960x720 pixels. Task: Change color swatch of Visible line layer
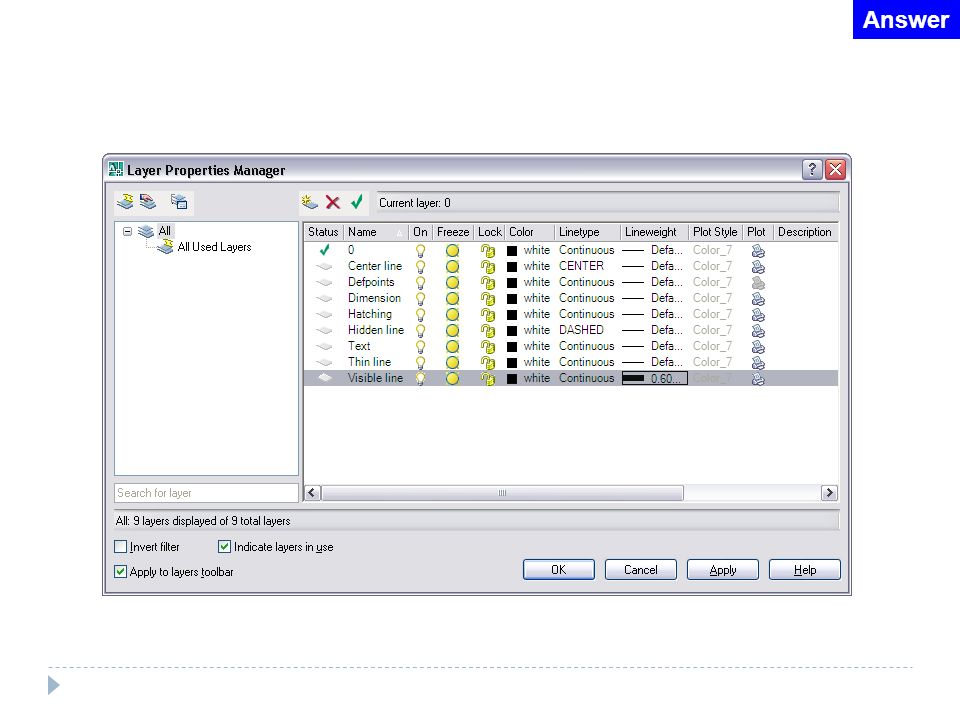pyautogui.click(x=512, y=378)
